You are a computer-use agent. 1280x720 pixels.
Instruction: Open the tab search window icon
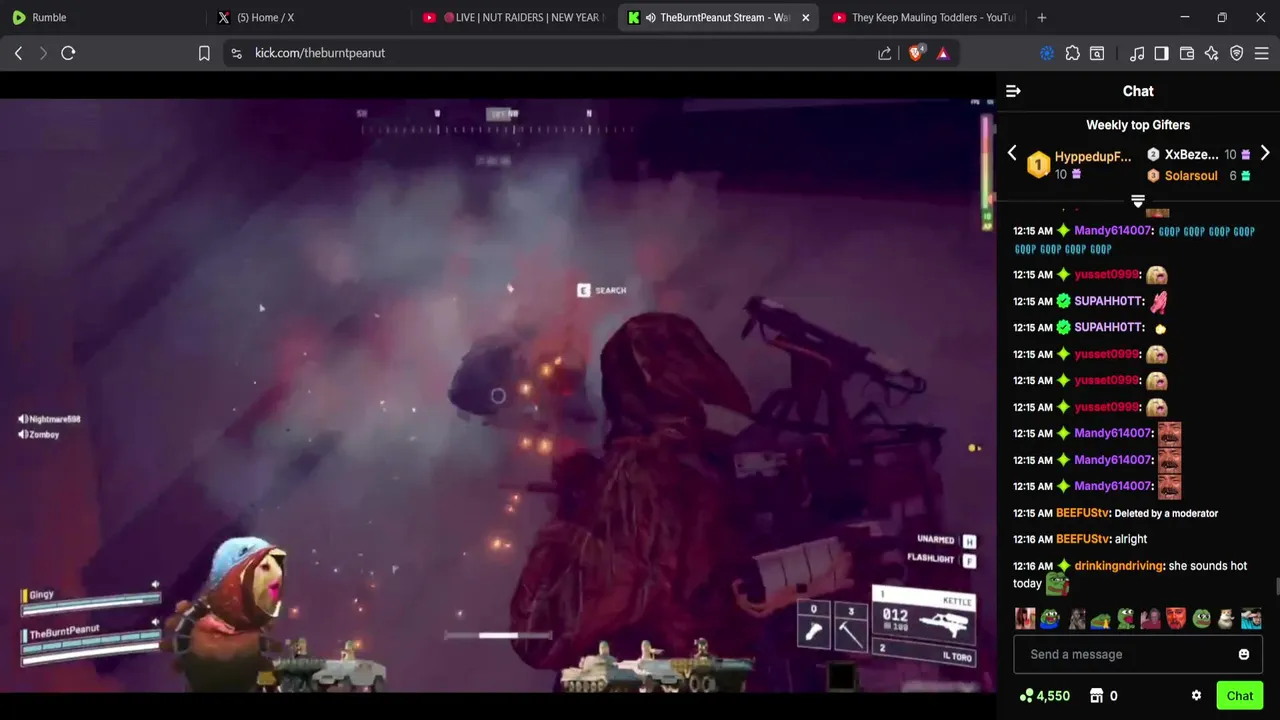(x=1097, y=53)
